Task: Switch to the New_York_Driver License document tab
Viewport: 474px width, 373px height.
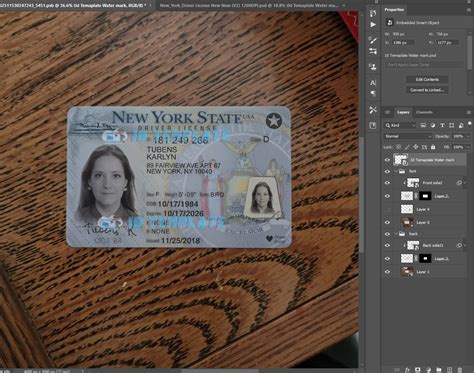Action: click(x=249, y=5)
